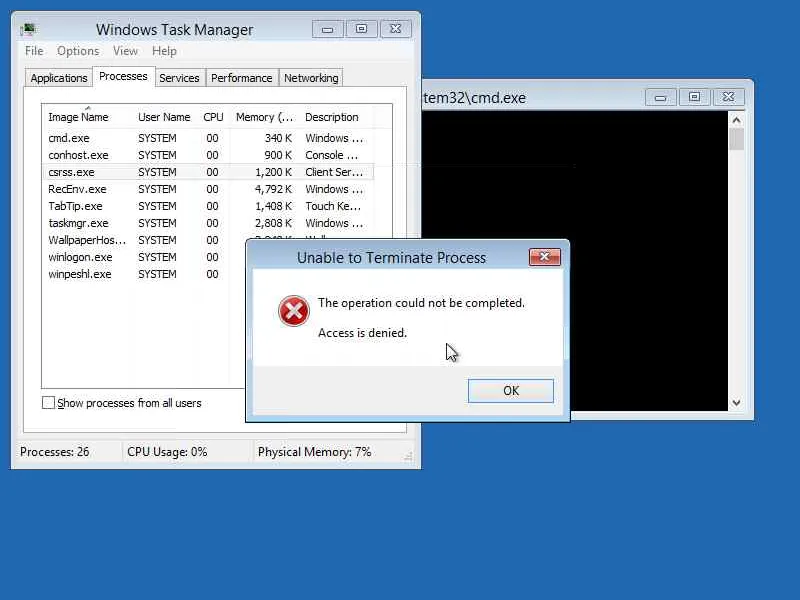Click the Access is denied message
The height and width of the screenshot is (600, 800).
click(x=362, y=333)
